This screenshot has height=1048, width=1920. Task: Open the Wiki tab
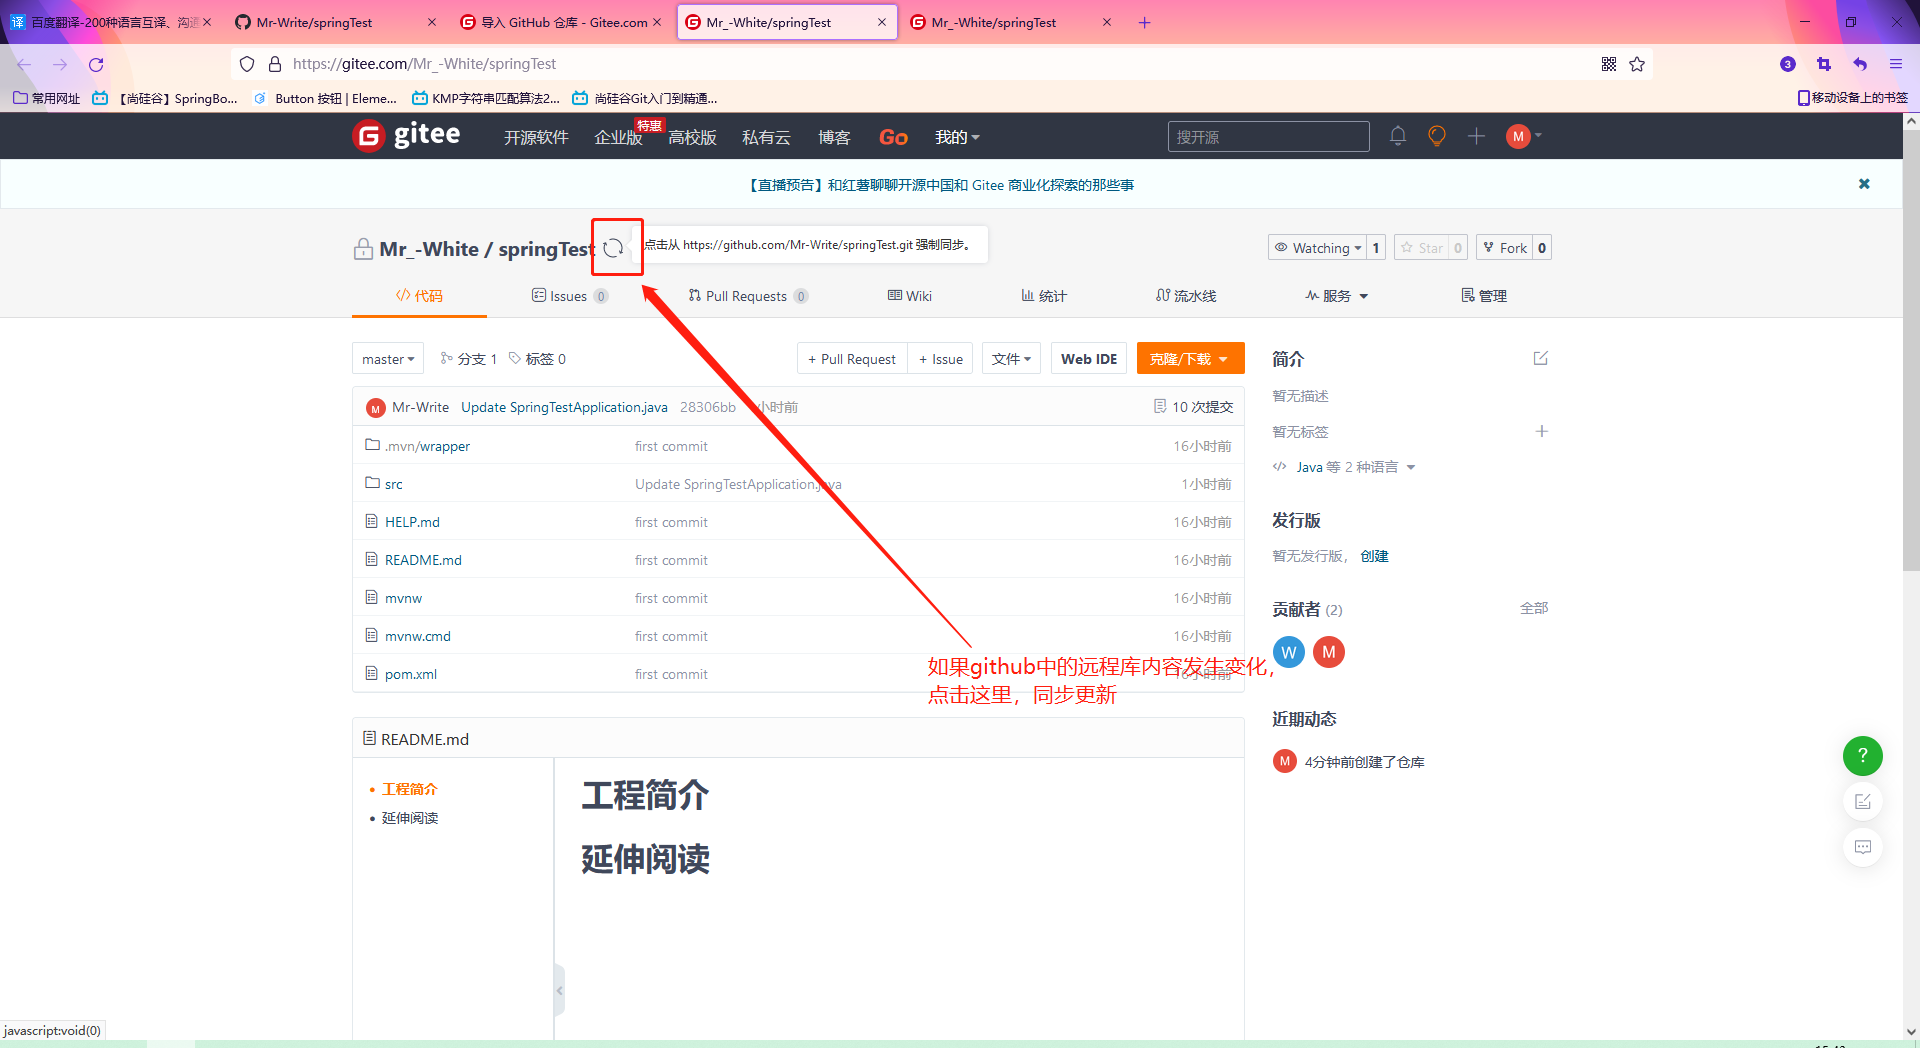909,296
